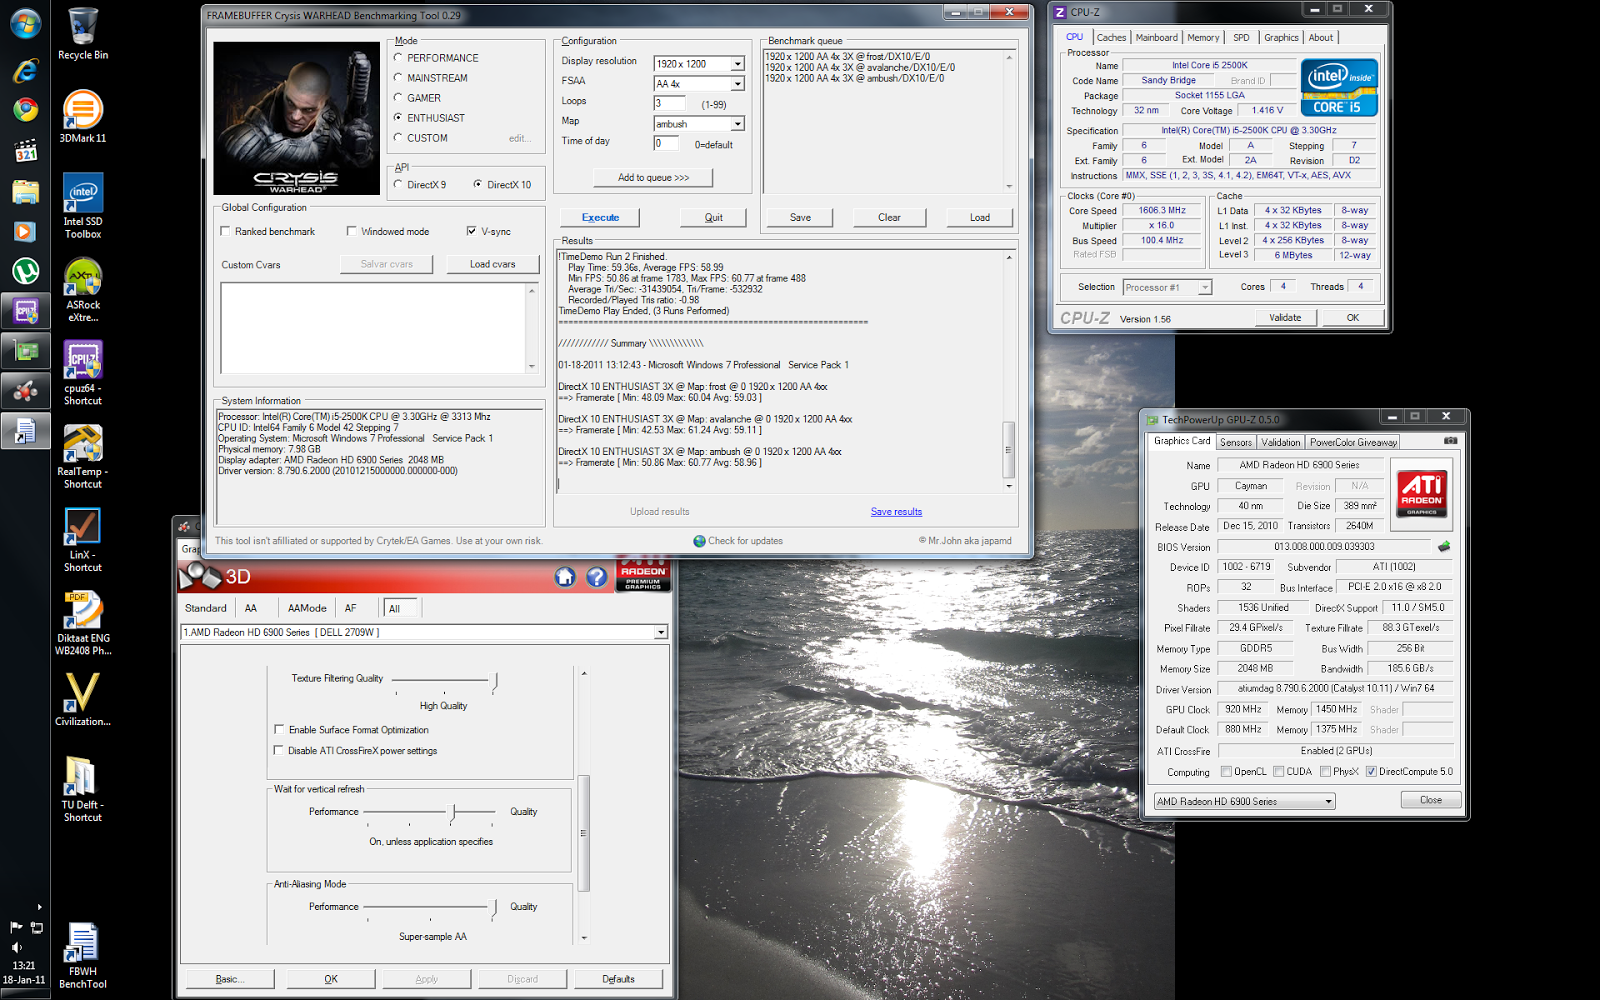Click the Catalyst home icon
This screenshot has height=1000, width=1600.
coord(565,577)
